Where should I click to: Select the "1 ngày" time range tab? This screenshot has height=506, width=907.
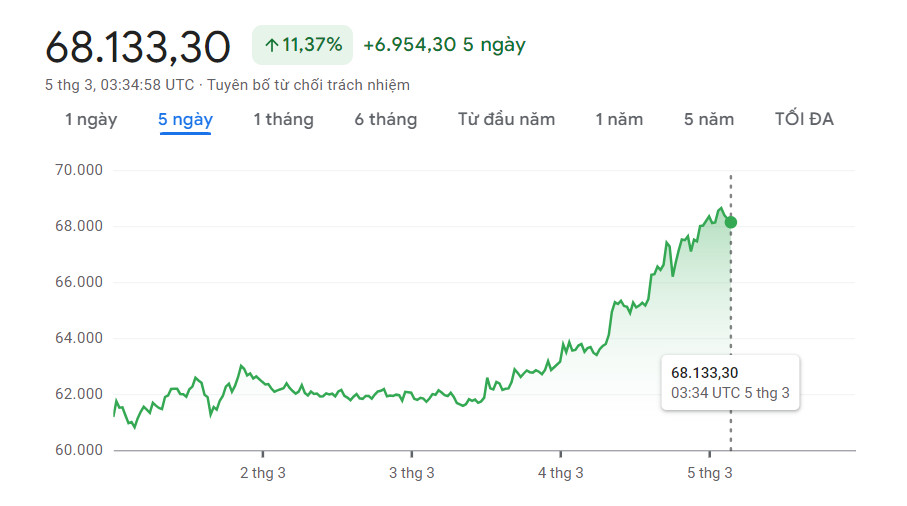coord(91,119)
